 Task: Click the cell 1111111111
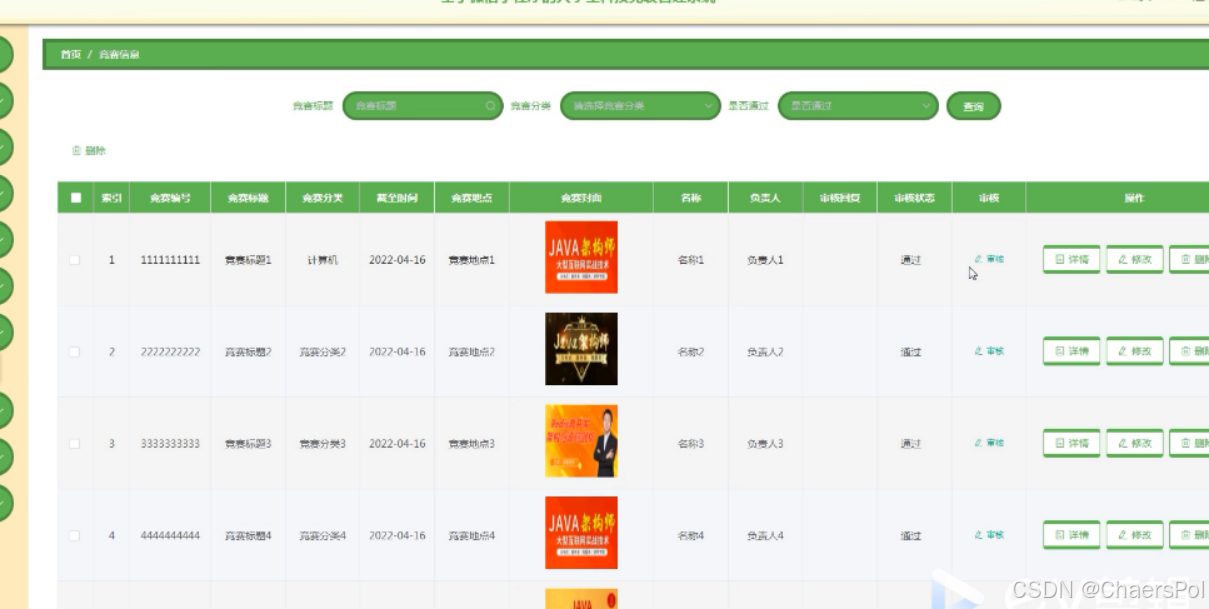pos(170,260)
